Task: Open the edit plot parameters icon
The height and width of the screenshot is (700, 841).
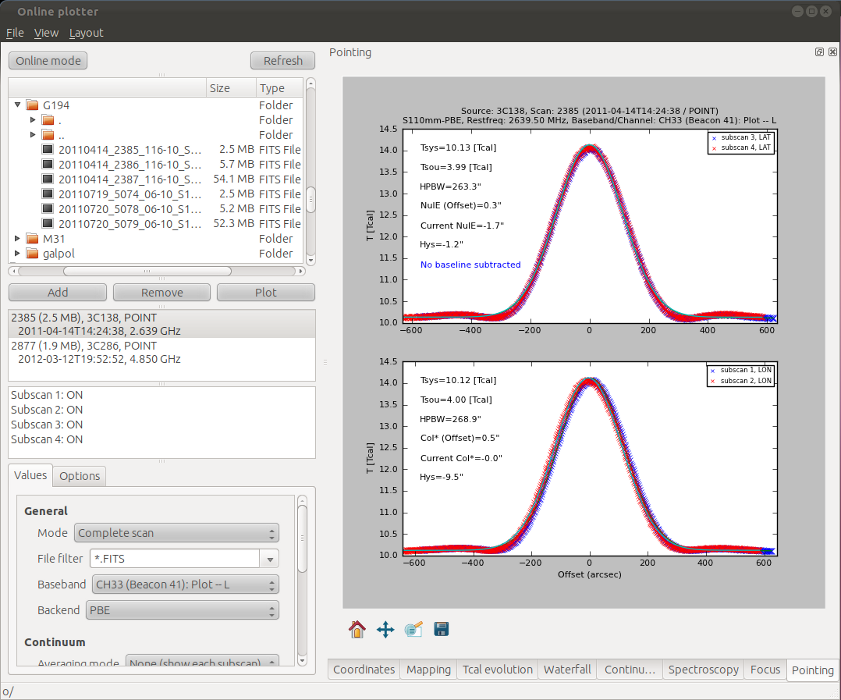Action: pos(414,629)
